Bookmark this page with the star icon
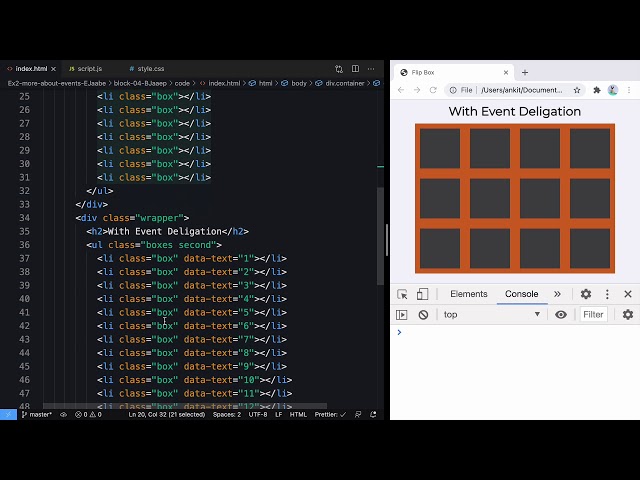 point(577,90)
